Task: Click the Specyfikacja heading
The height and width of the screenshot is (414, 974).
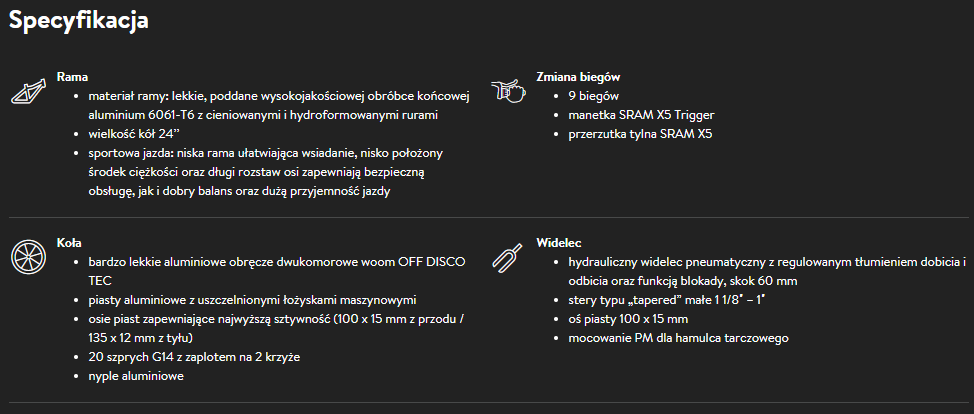Action: [79, 20]
